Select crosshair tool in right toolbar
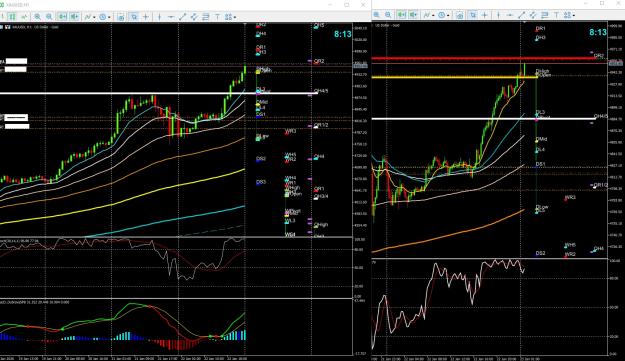 tap(485, 15)
